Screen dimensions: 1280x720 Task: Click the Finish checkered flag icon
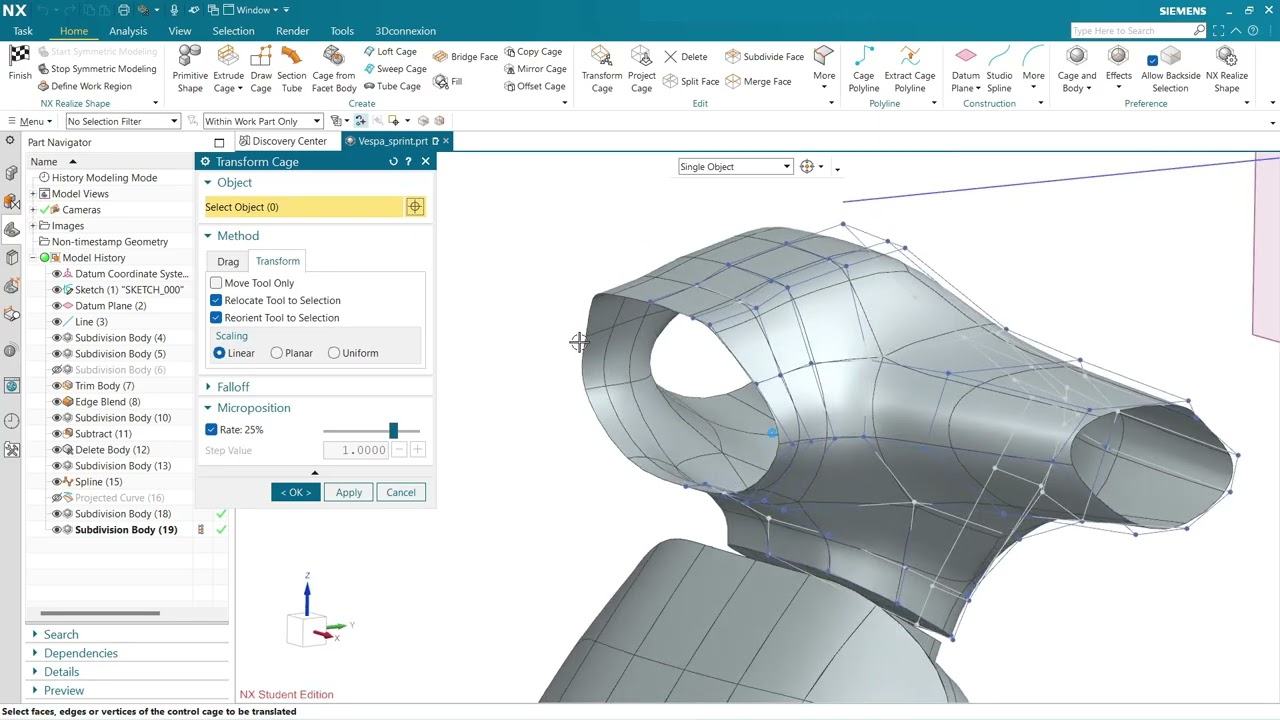click(19, 56)
